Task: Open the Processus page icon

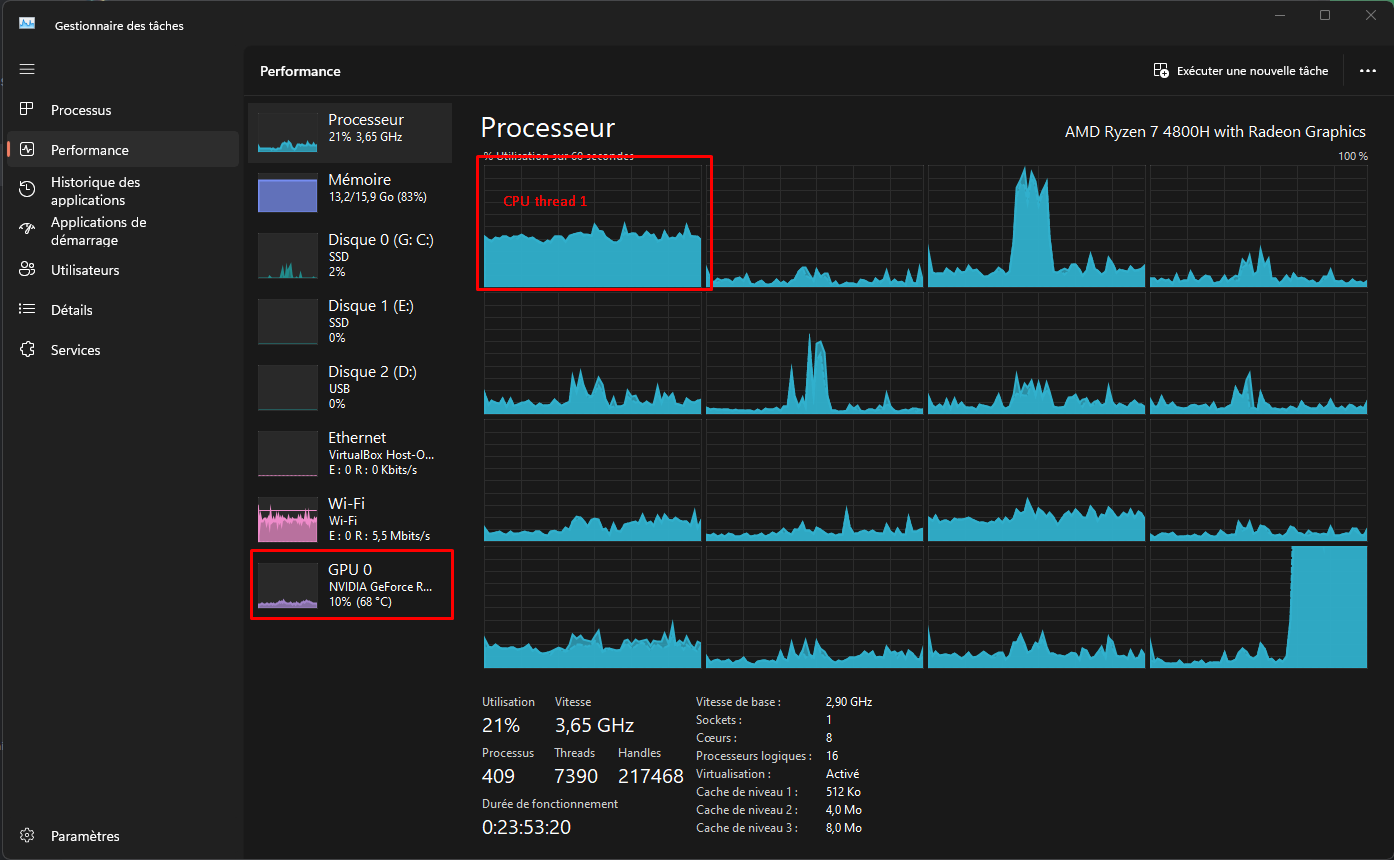Action: (x=28, y=110)
